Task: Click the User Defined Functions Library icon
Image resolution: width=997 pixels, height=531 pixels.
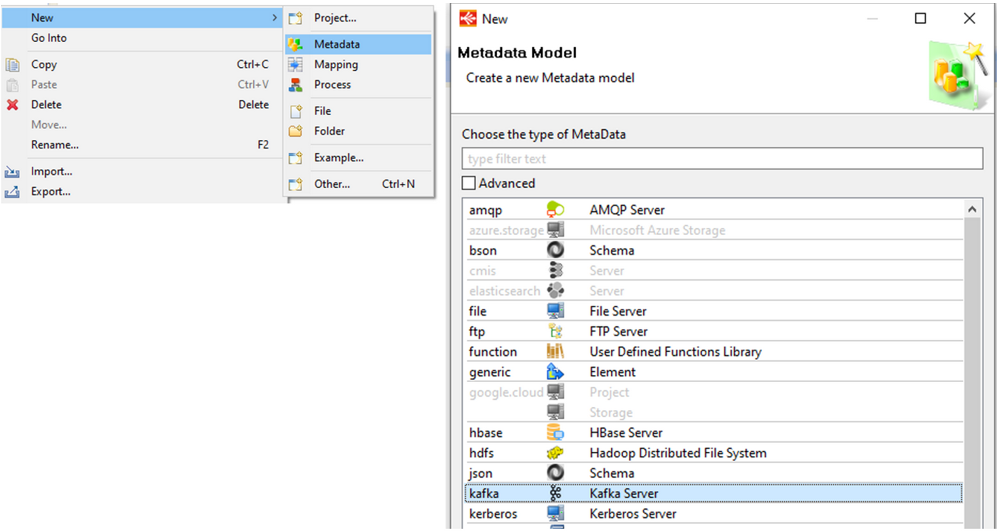Action: [555, 352]
